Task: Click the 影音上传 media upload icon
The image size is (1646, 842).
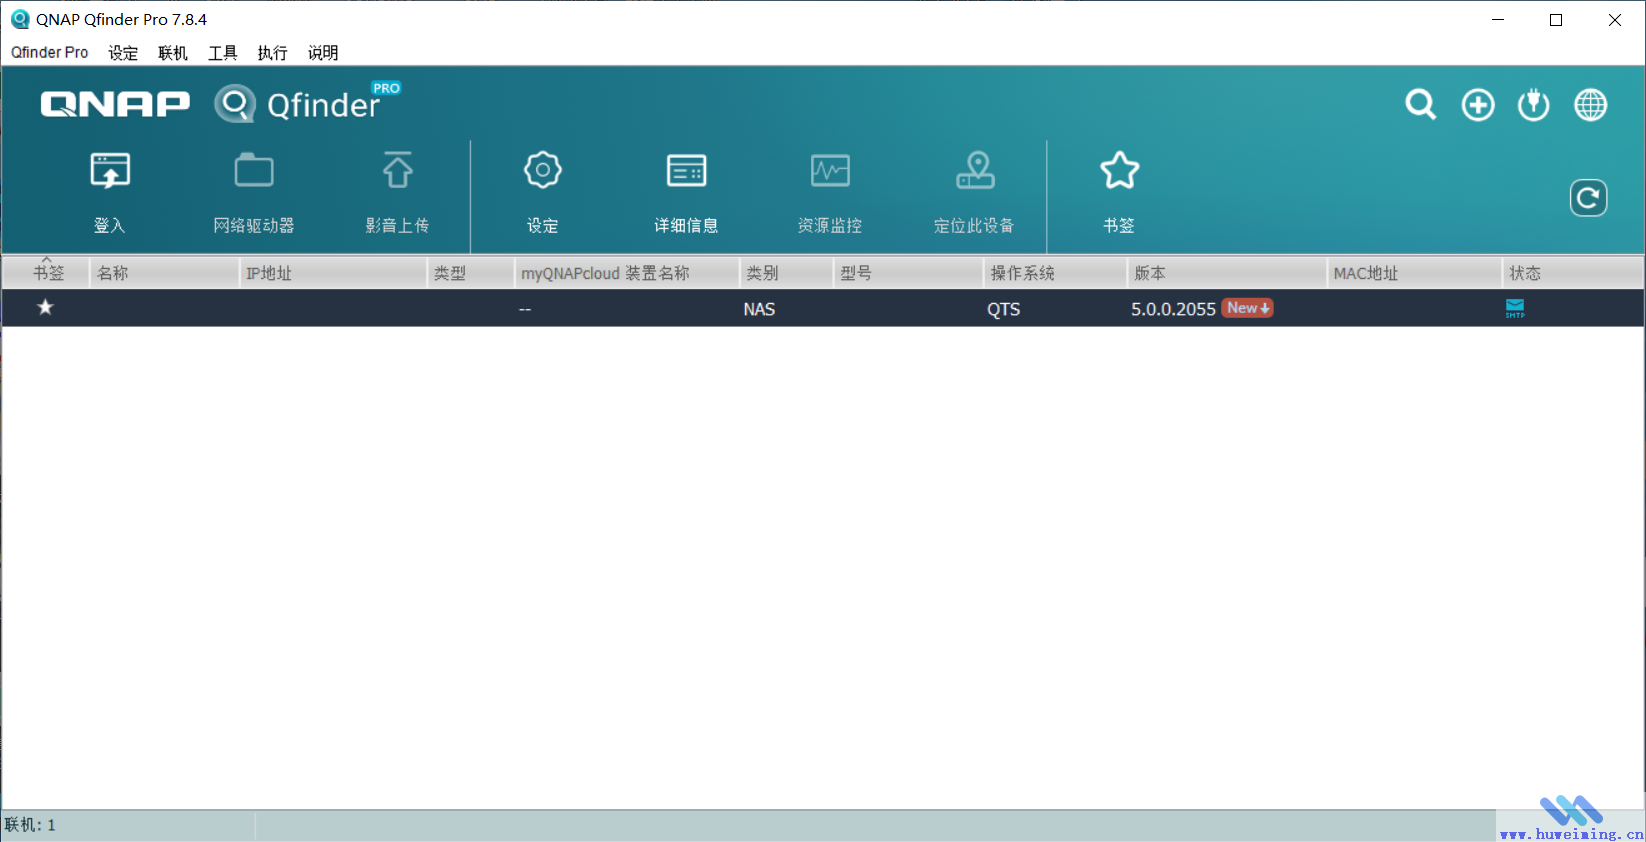Action: pyautogui.click(x=398, y=171)
